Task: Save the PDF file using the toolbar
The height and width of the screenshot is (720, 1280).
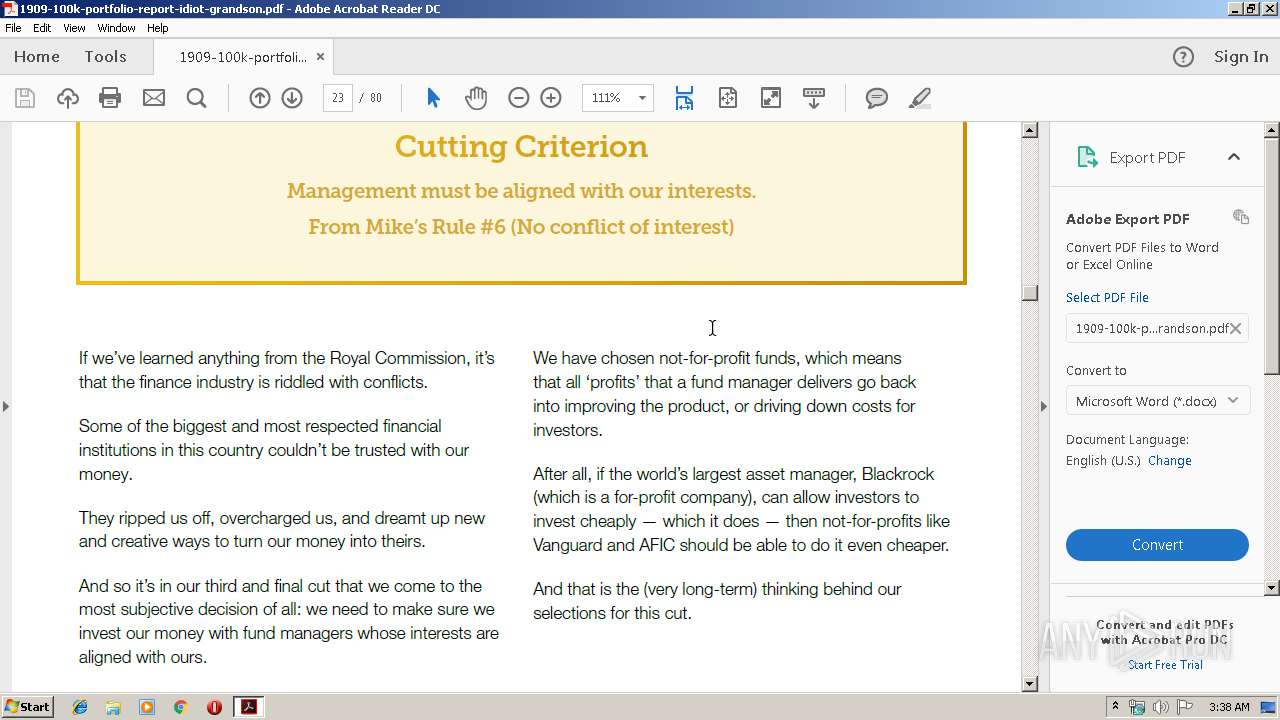Action: [25, 98]
